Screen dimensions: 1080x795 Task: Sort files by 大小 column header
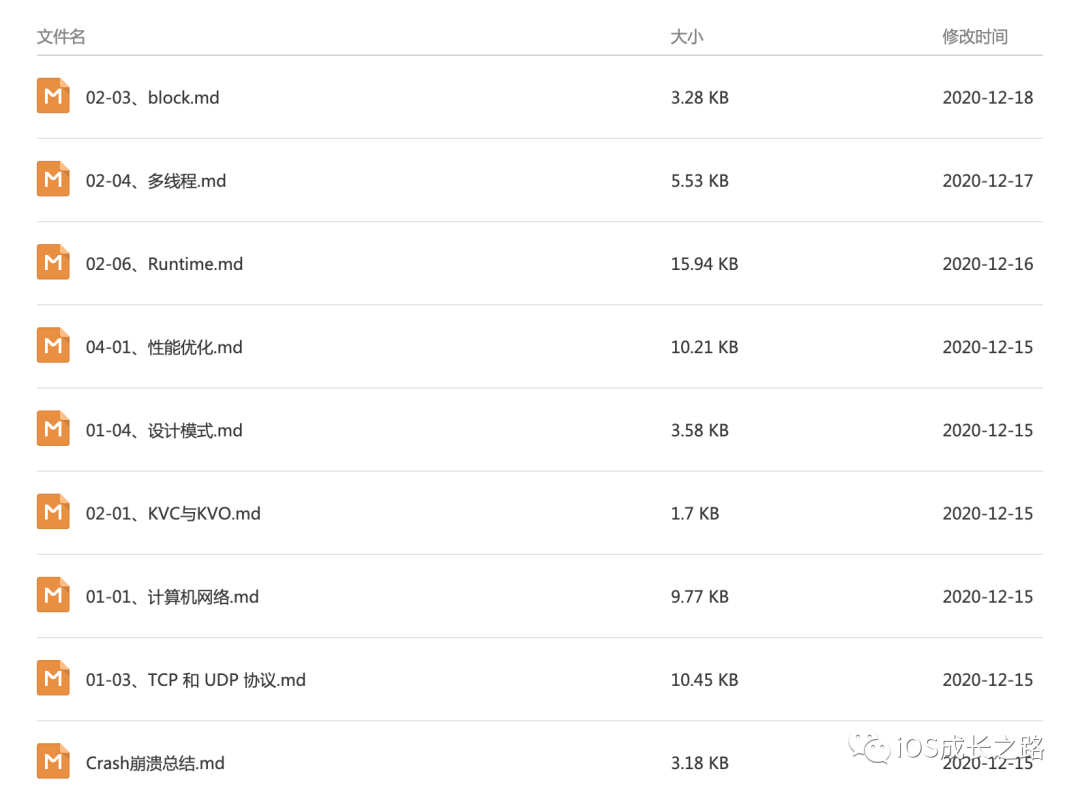pos(687,37)
